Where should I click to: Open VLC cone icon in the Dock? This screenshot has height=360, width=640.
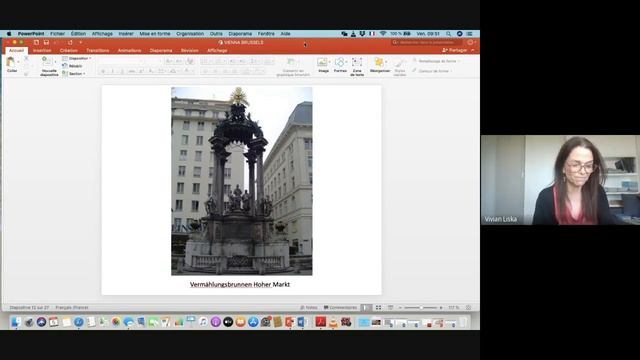(333, 322)
